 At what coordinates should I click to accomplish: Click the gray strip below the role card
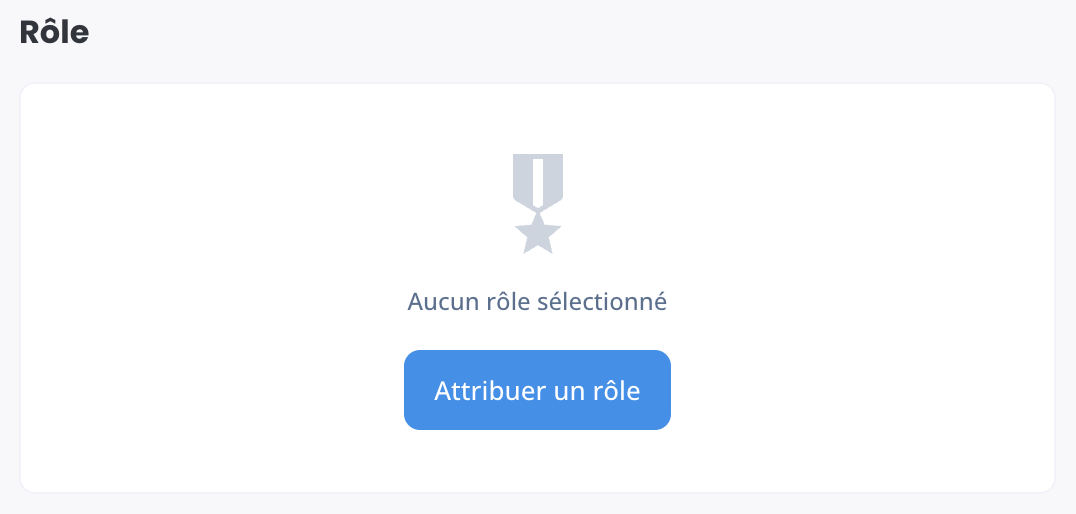[538, 504]
